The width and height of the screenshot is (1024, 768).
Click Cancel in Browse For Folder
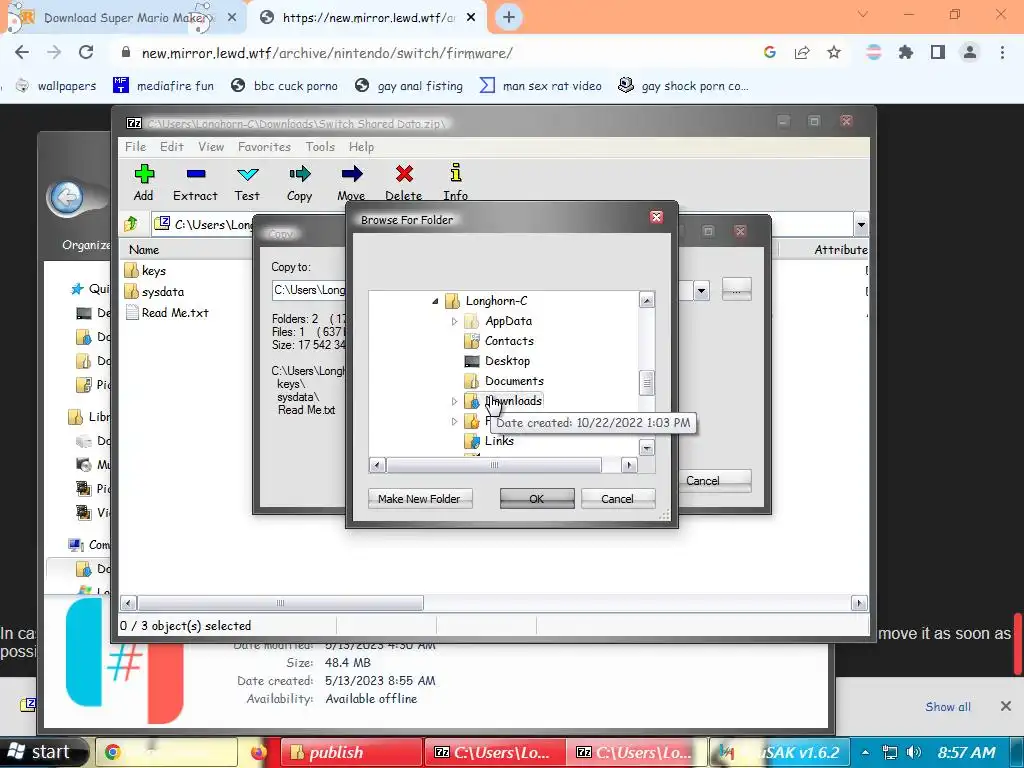(618, 498)
